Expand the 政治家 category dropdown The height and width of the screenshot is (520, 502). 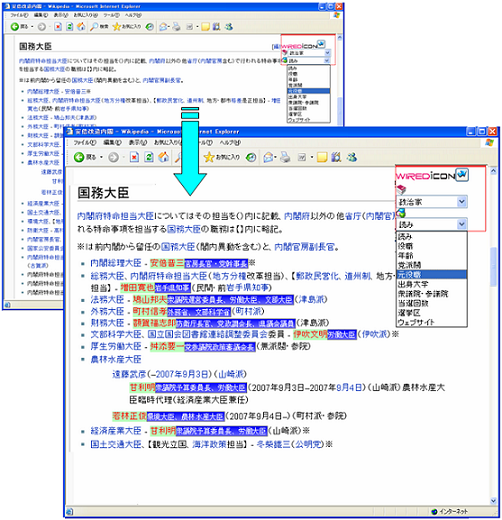coord(462,202)
